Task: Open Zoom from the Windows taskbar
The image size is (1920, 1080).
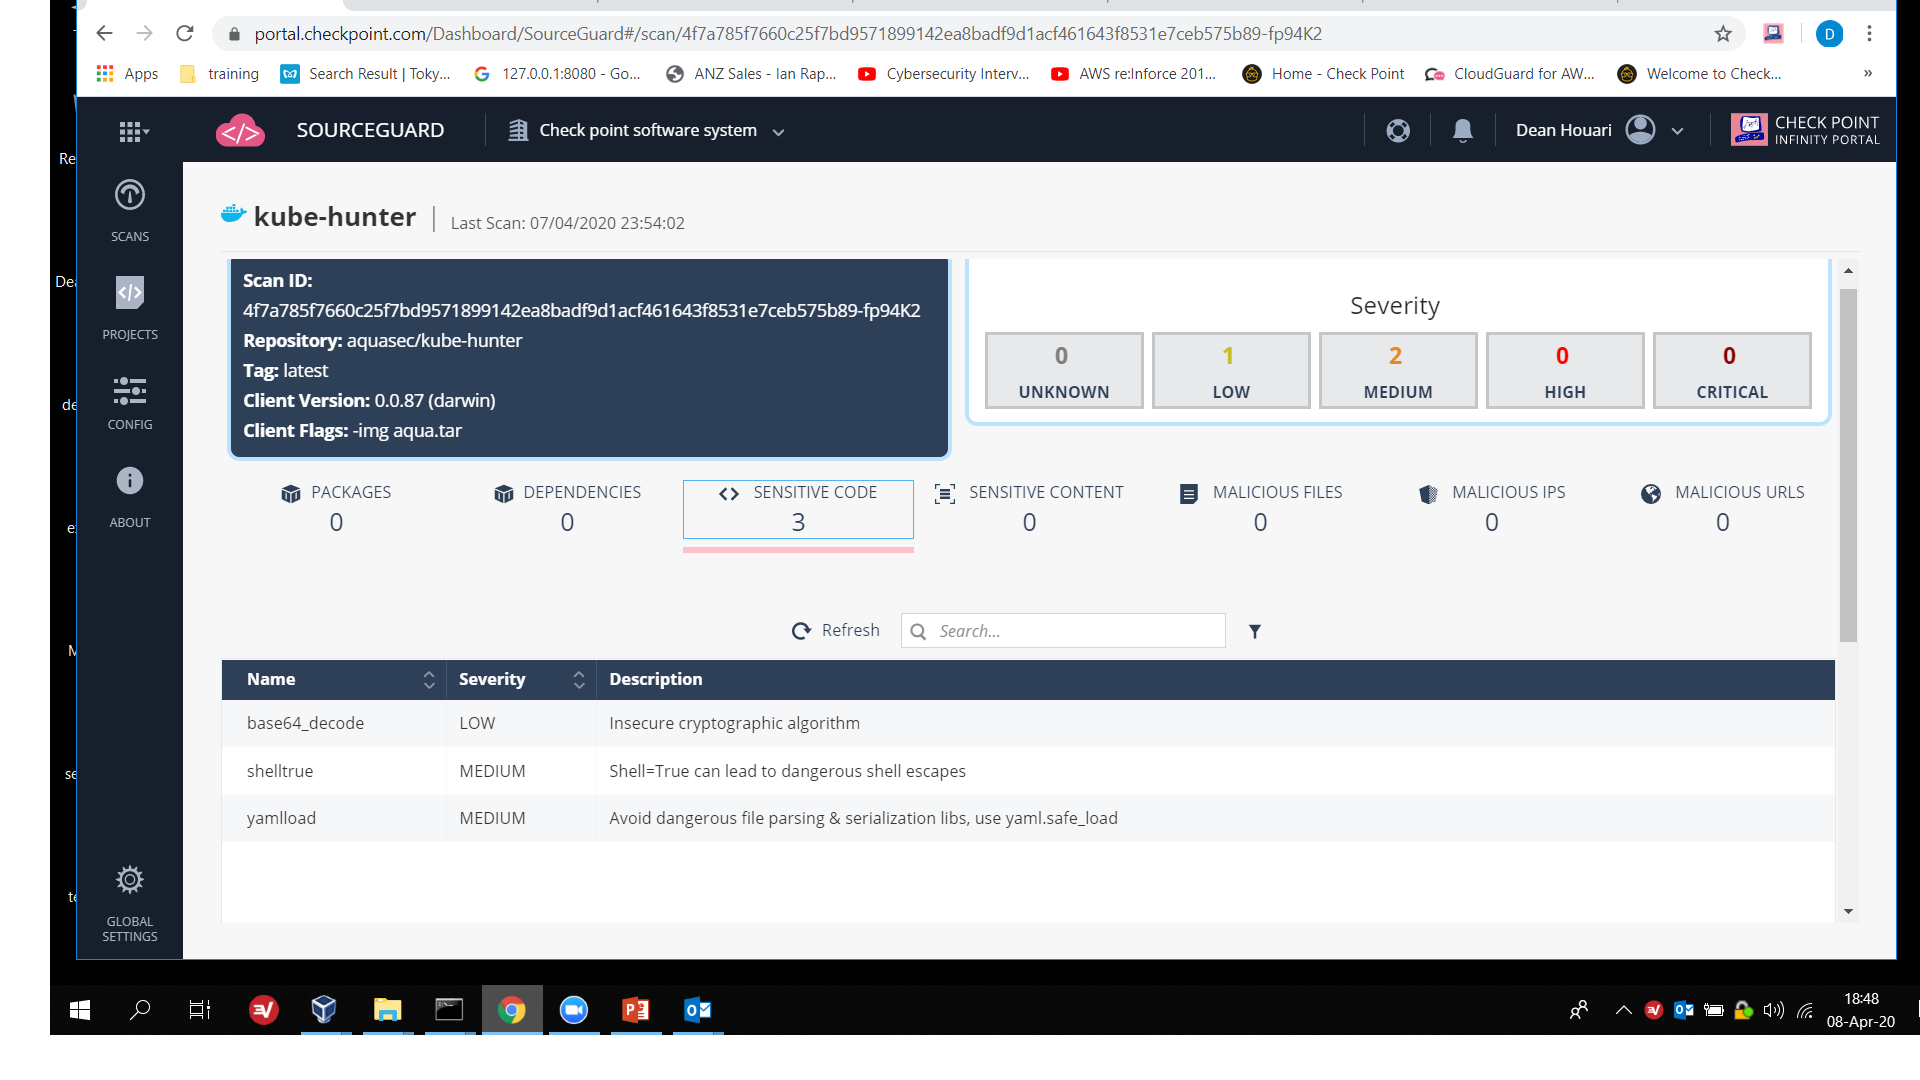Action: pyautogui.click(x=574, y=1010)
